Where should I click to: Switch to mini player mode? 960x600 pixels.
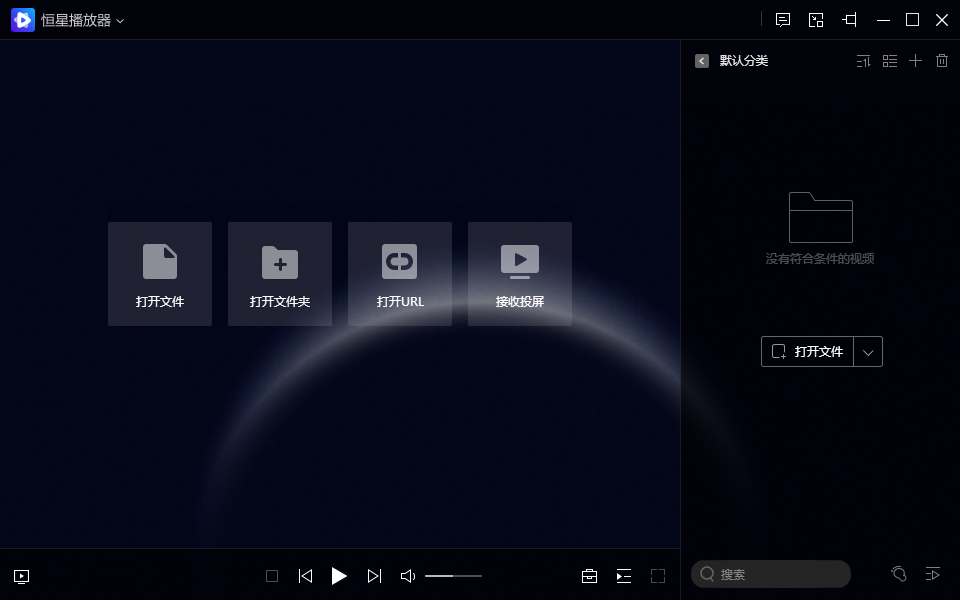(816, 20)
